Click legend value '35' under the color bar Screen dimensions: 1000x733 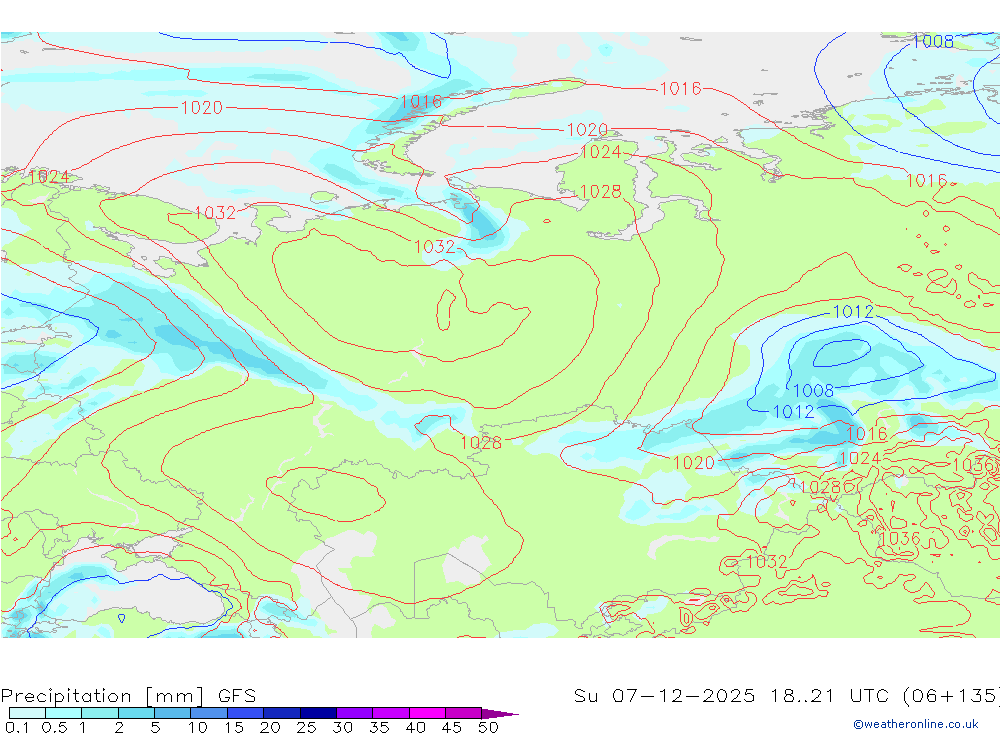pyautogui.click(x=379, y=727)
